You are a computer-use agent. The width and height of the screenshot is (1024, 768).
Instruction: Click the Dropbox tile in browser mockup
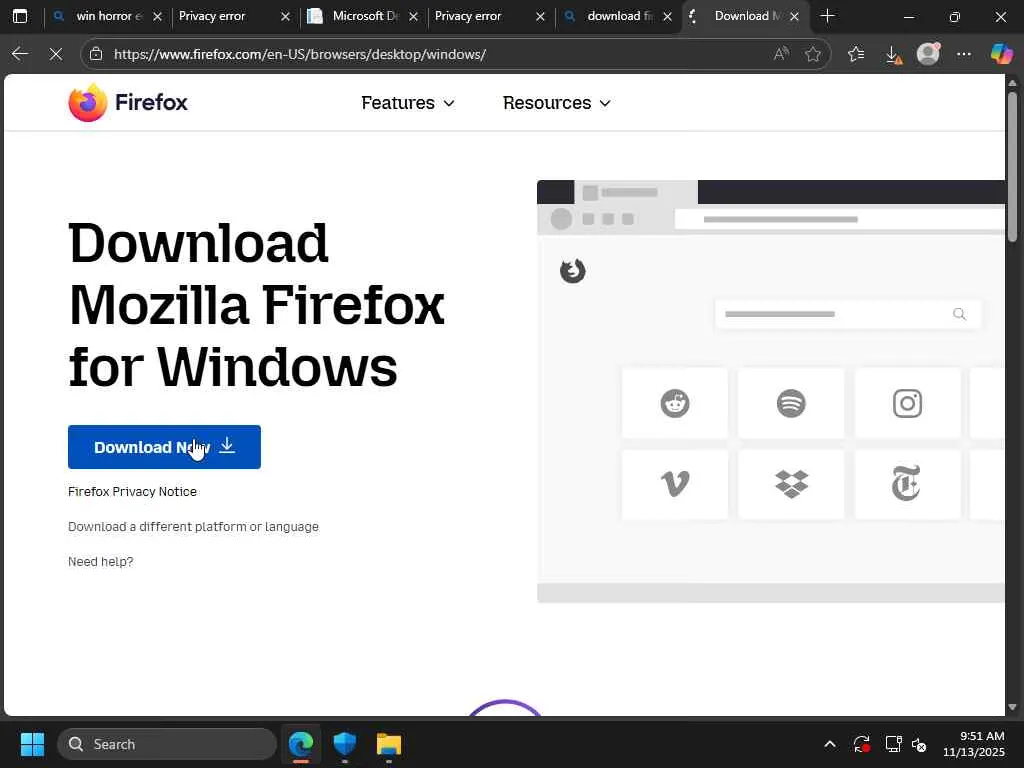(x=791, y=484)
